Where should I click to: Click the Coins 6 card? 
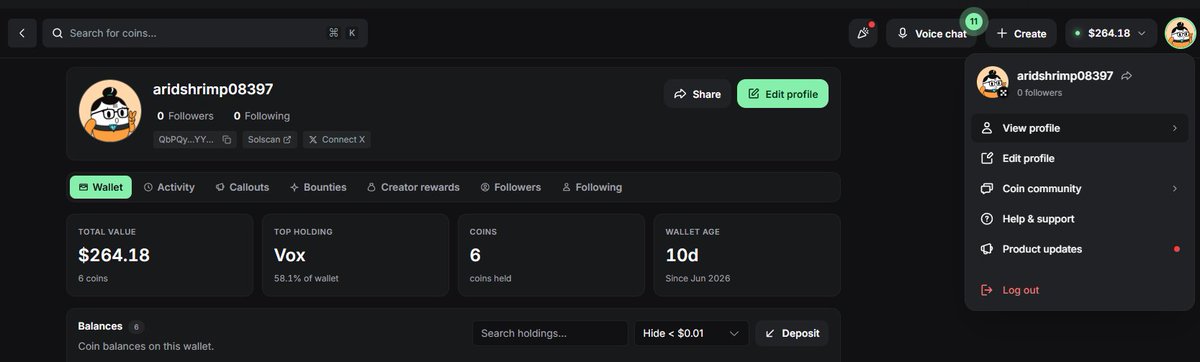coord(551,254)
